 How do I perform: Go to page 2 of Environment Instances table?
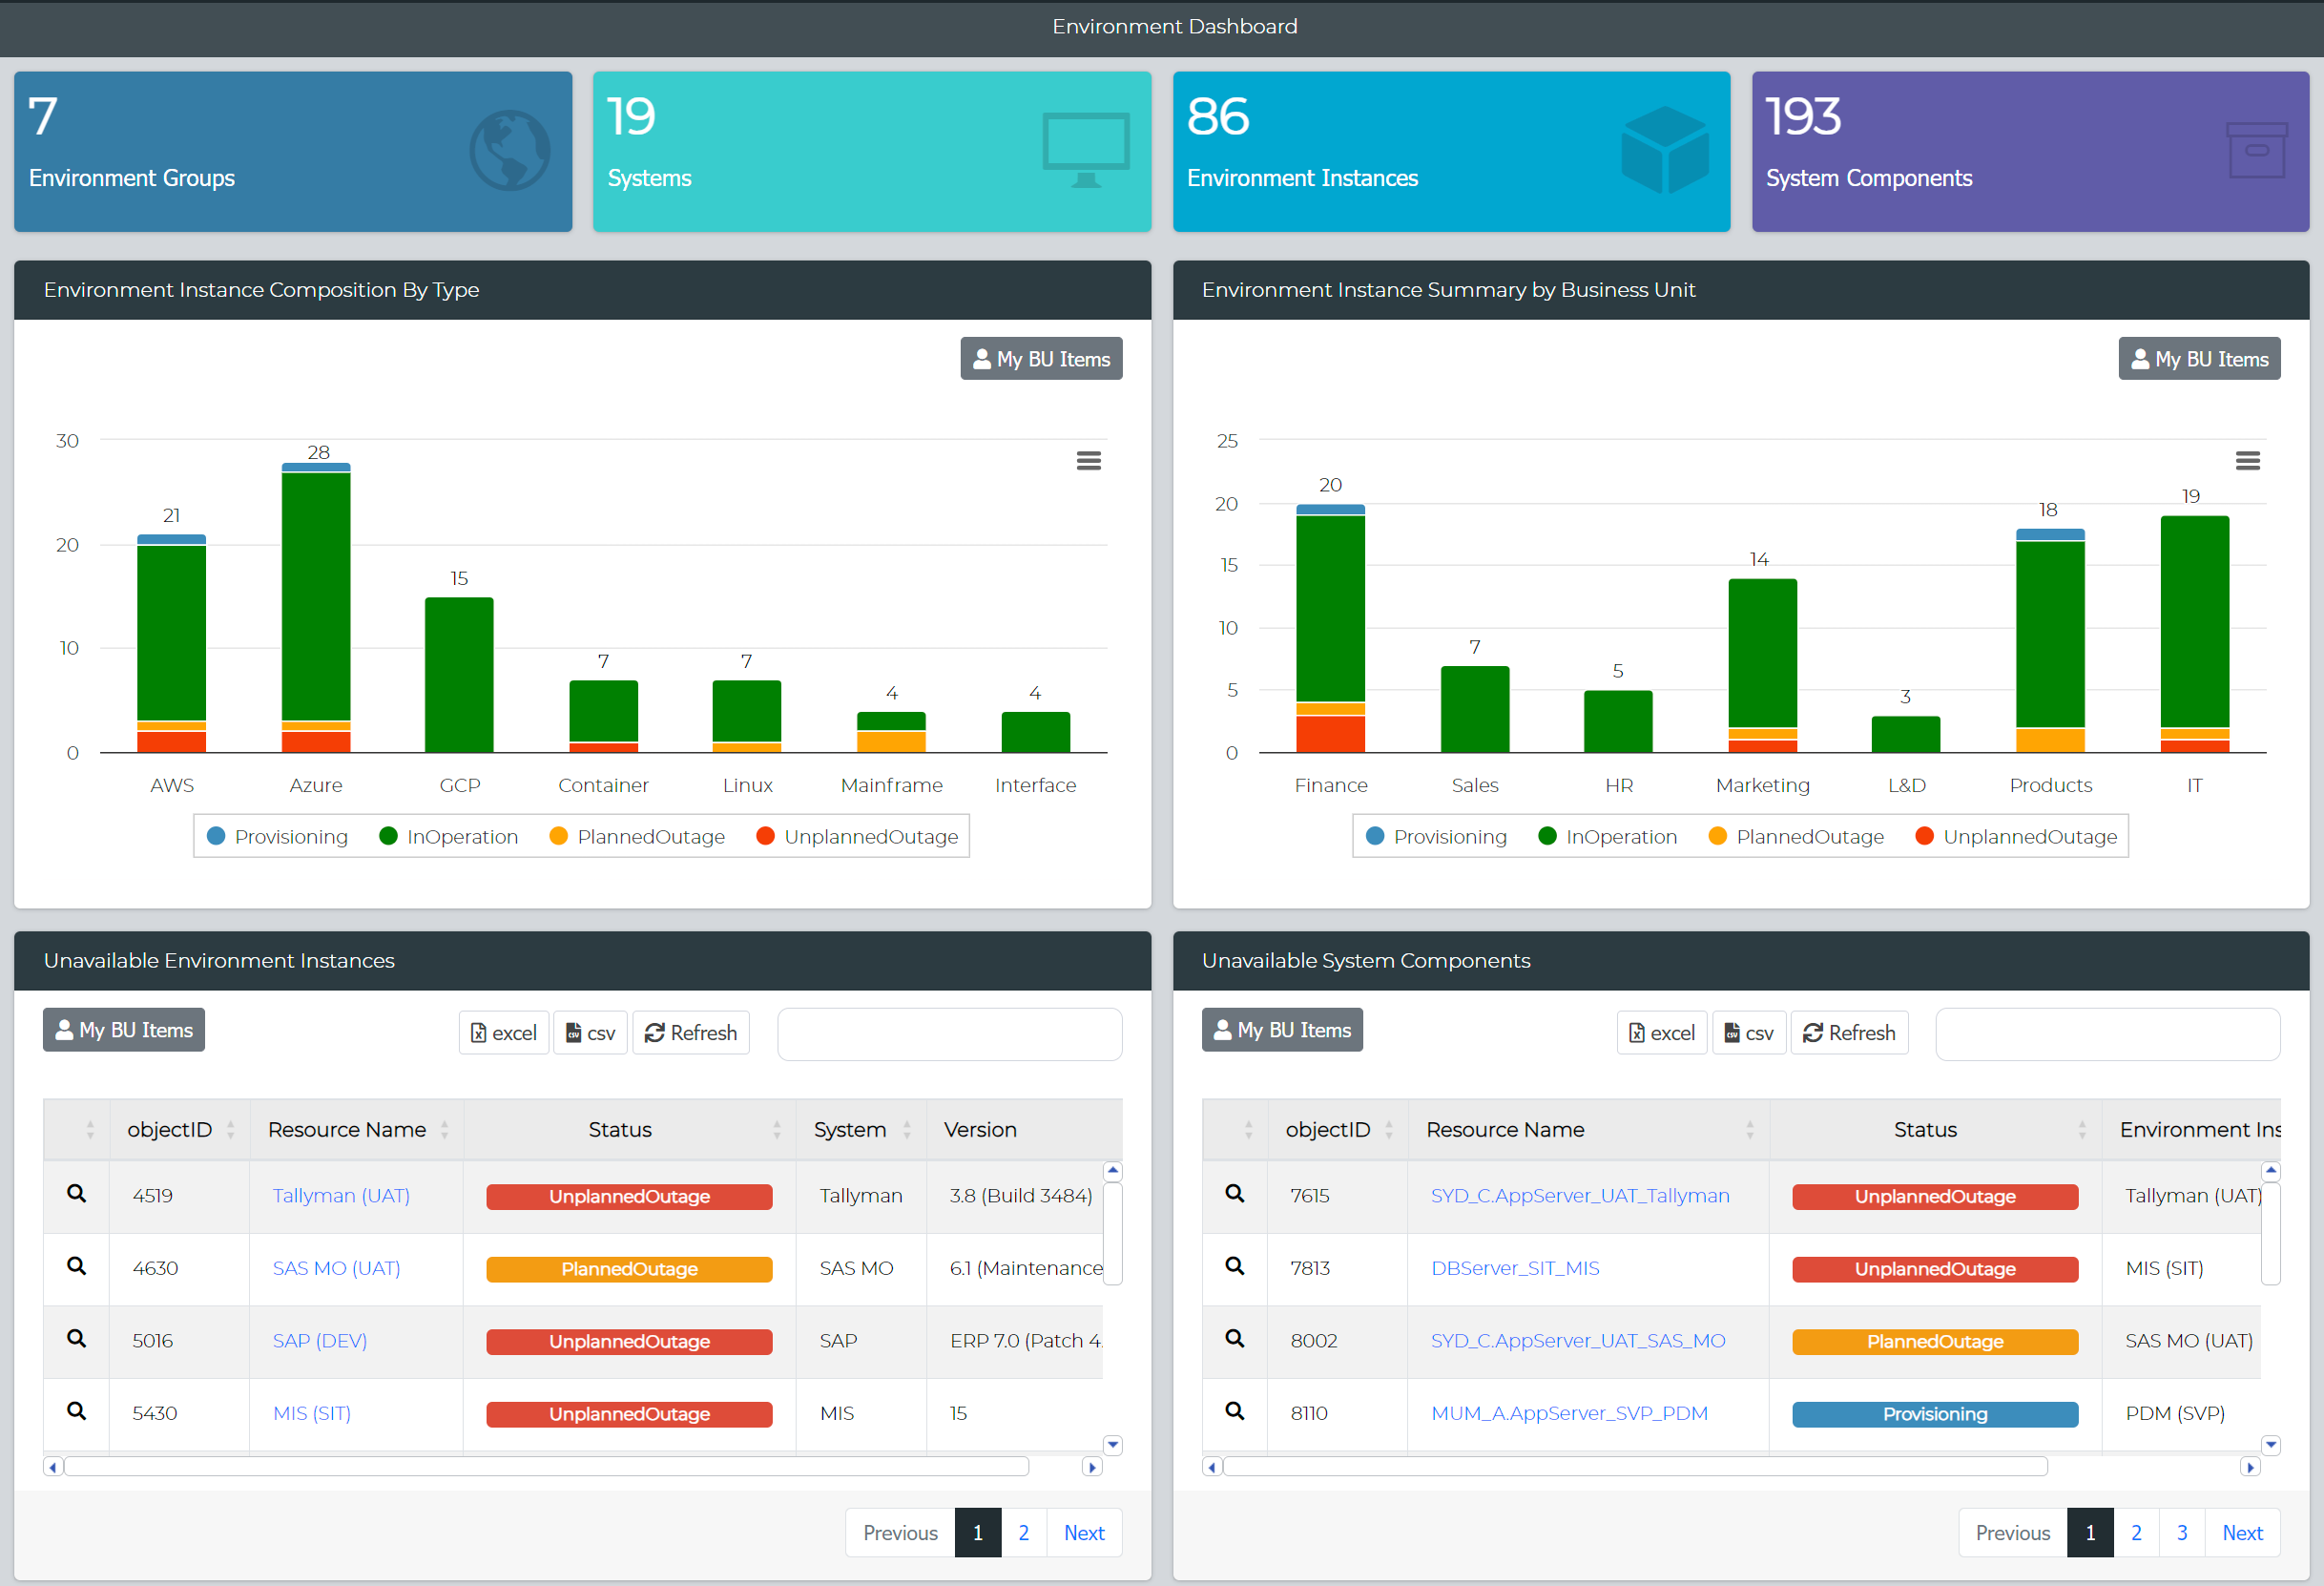pos(1023,1533)
